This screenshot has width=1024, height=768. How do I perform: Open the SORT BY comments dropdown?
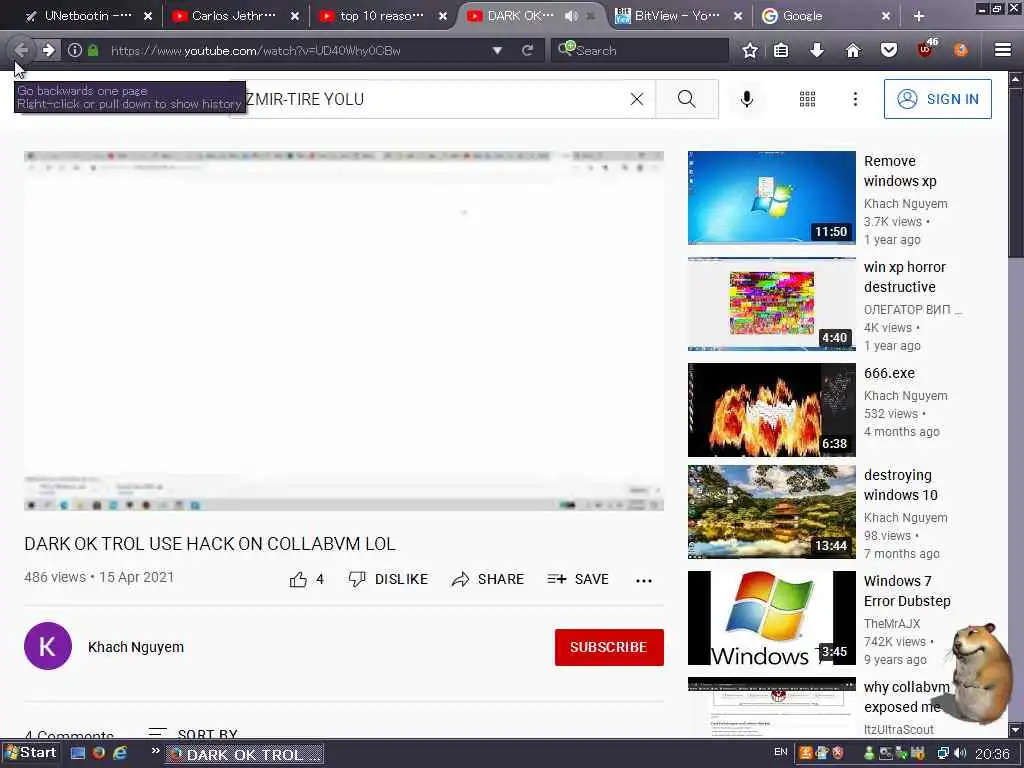pyautogui.click(x=193, y=733)
